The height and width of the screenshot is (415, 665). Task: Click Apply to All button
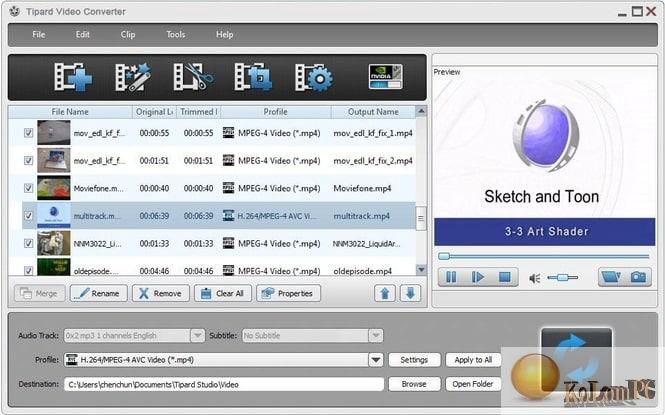[x=473, y=360]
